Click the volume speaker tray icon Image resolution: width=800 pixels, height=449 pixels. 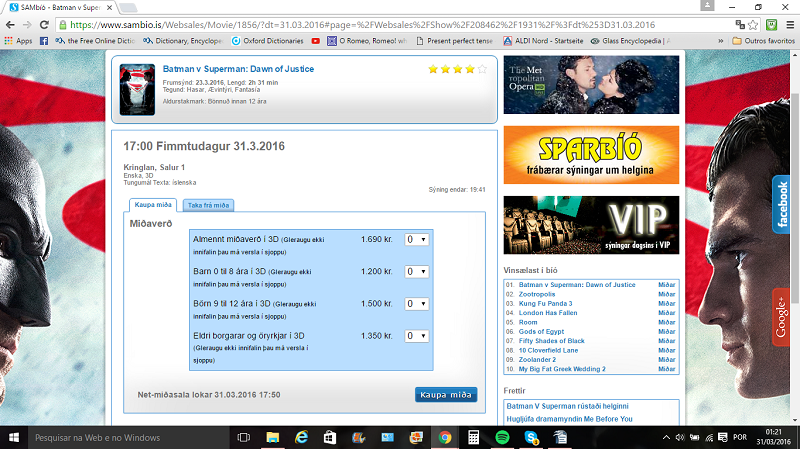(x=680, y=438)
